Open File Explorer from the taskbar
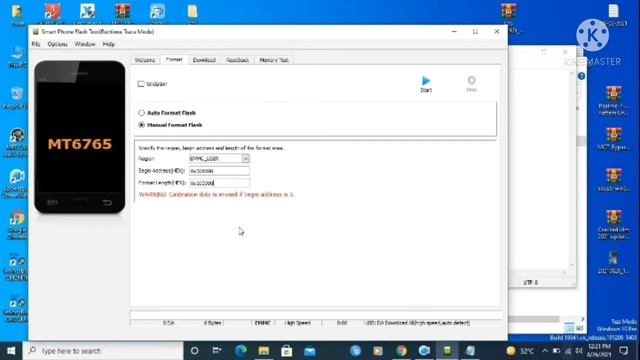Viewport: 640px width, 360px height. (264, 351)
